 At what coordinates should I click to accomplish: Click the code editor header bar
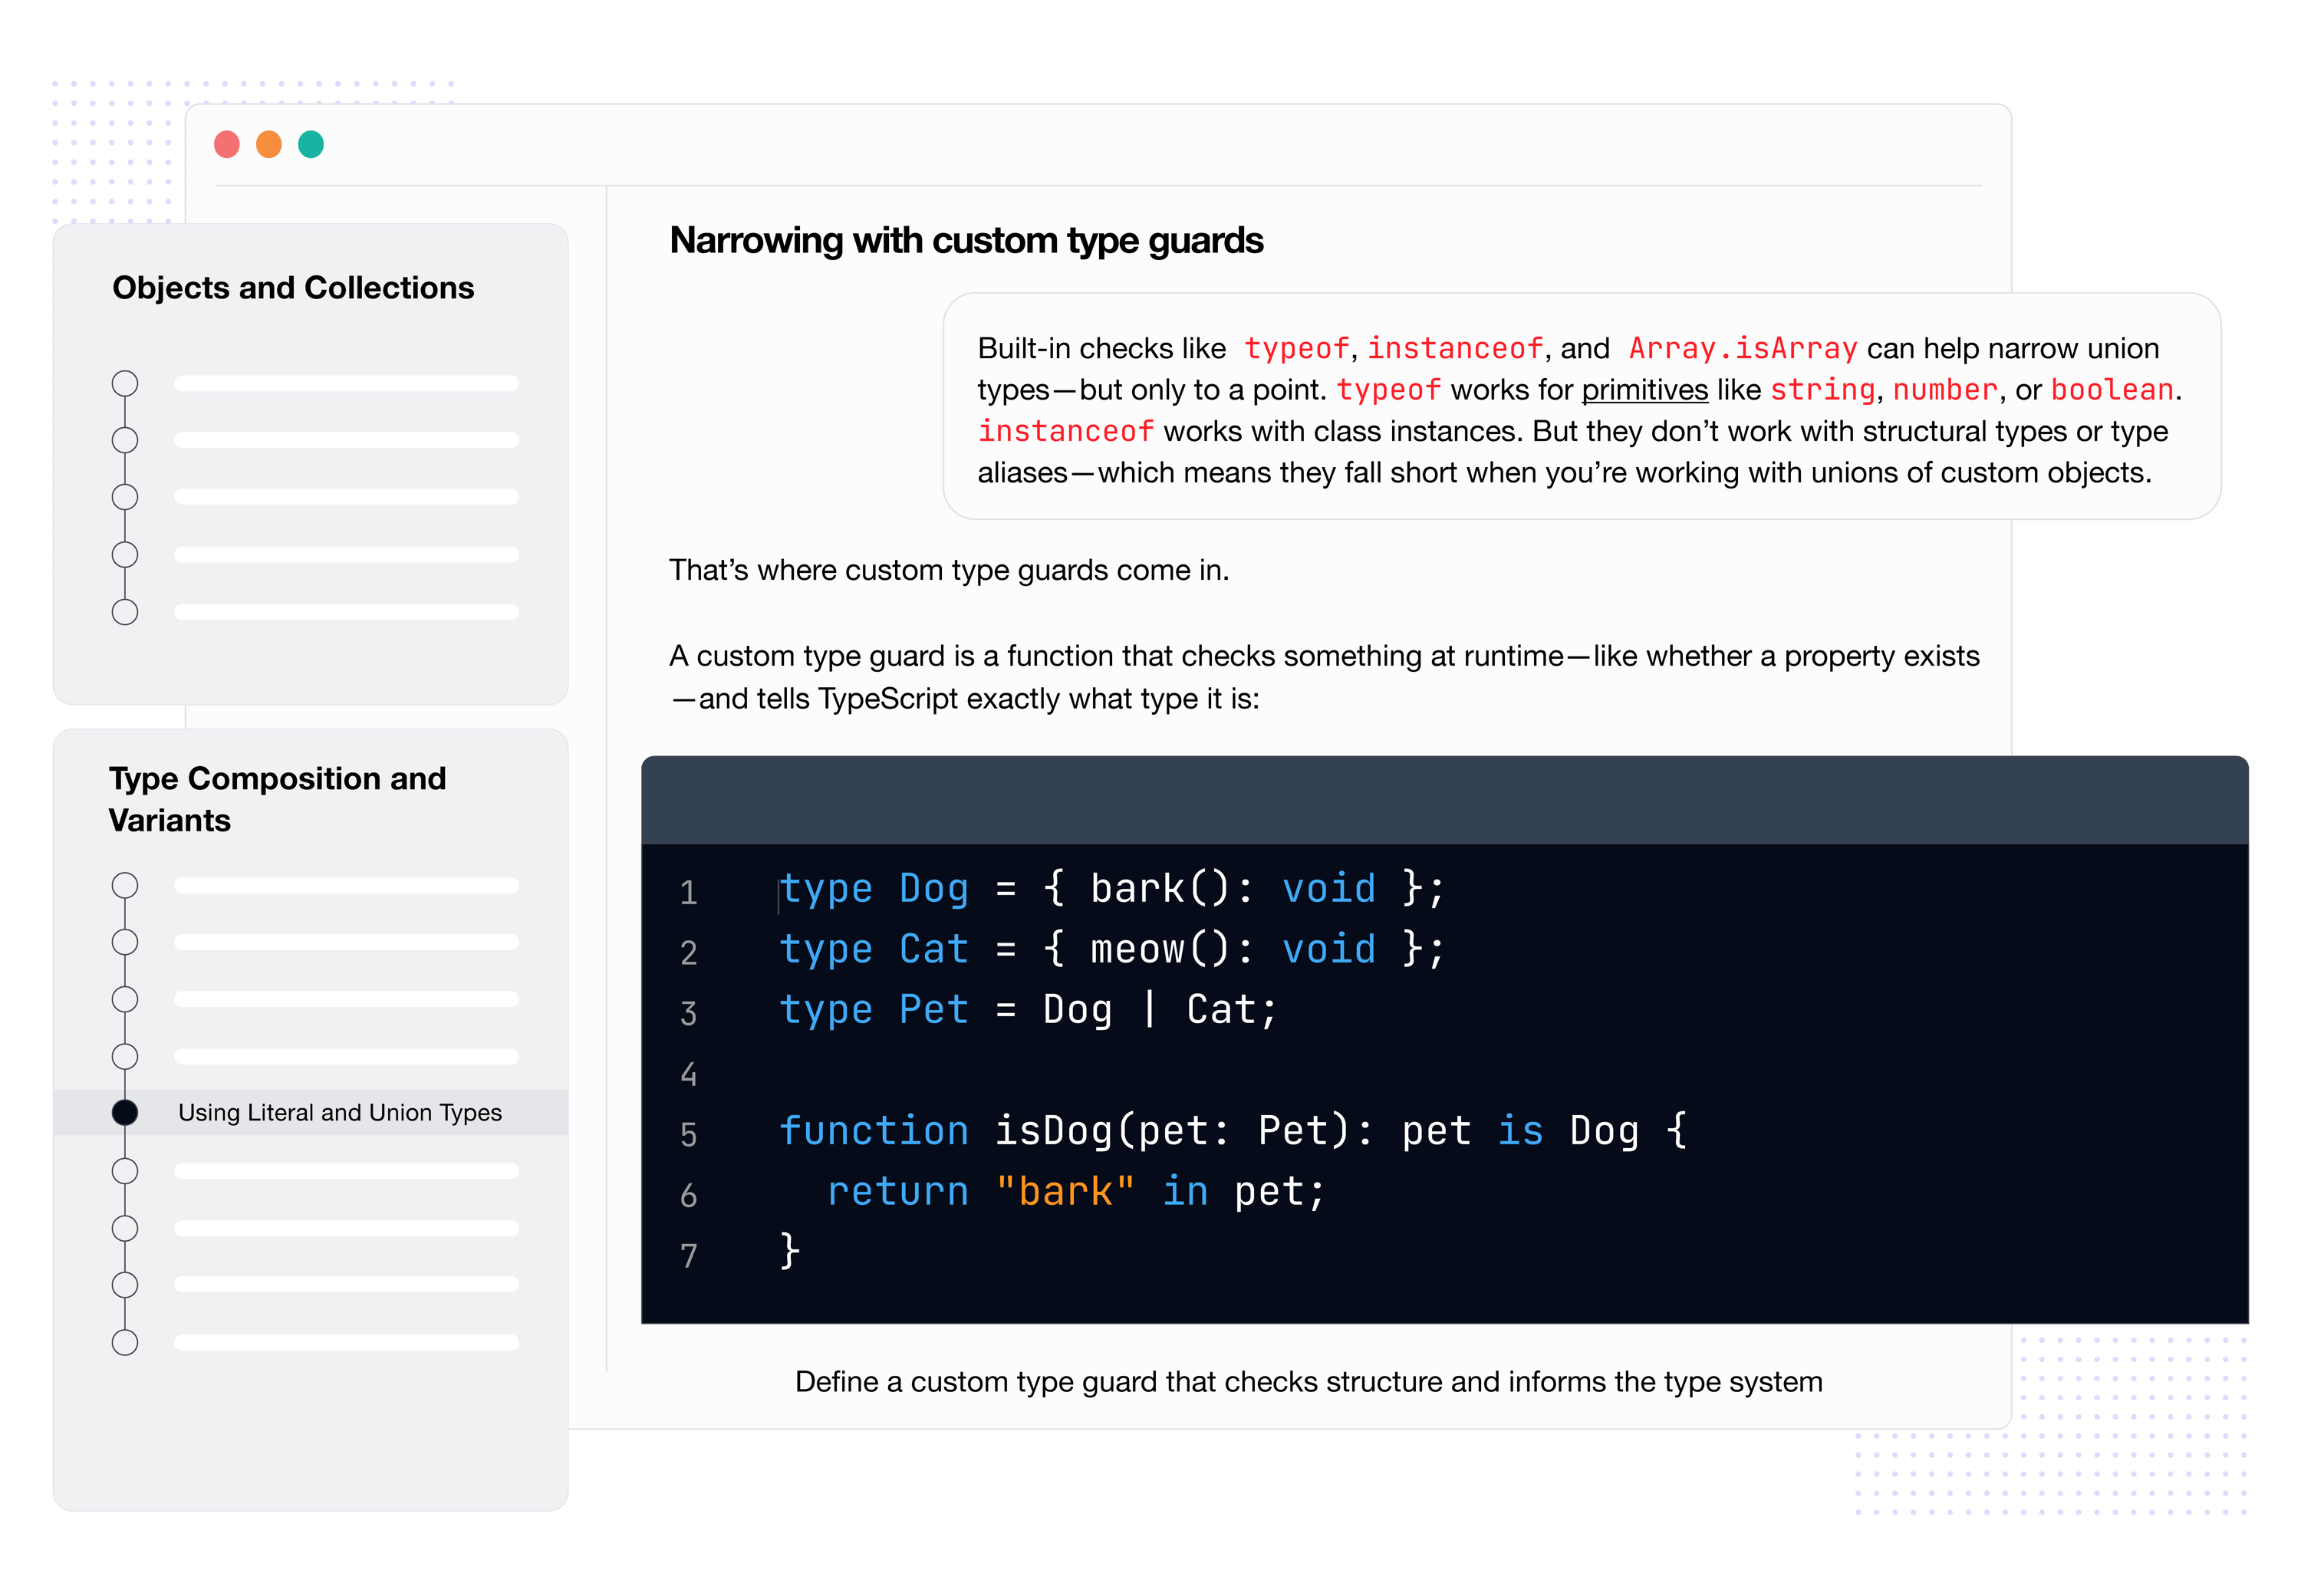pyautogui.click(x=1444, y=800)
